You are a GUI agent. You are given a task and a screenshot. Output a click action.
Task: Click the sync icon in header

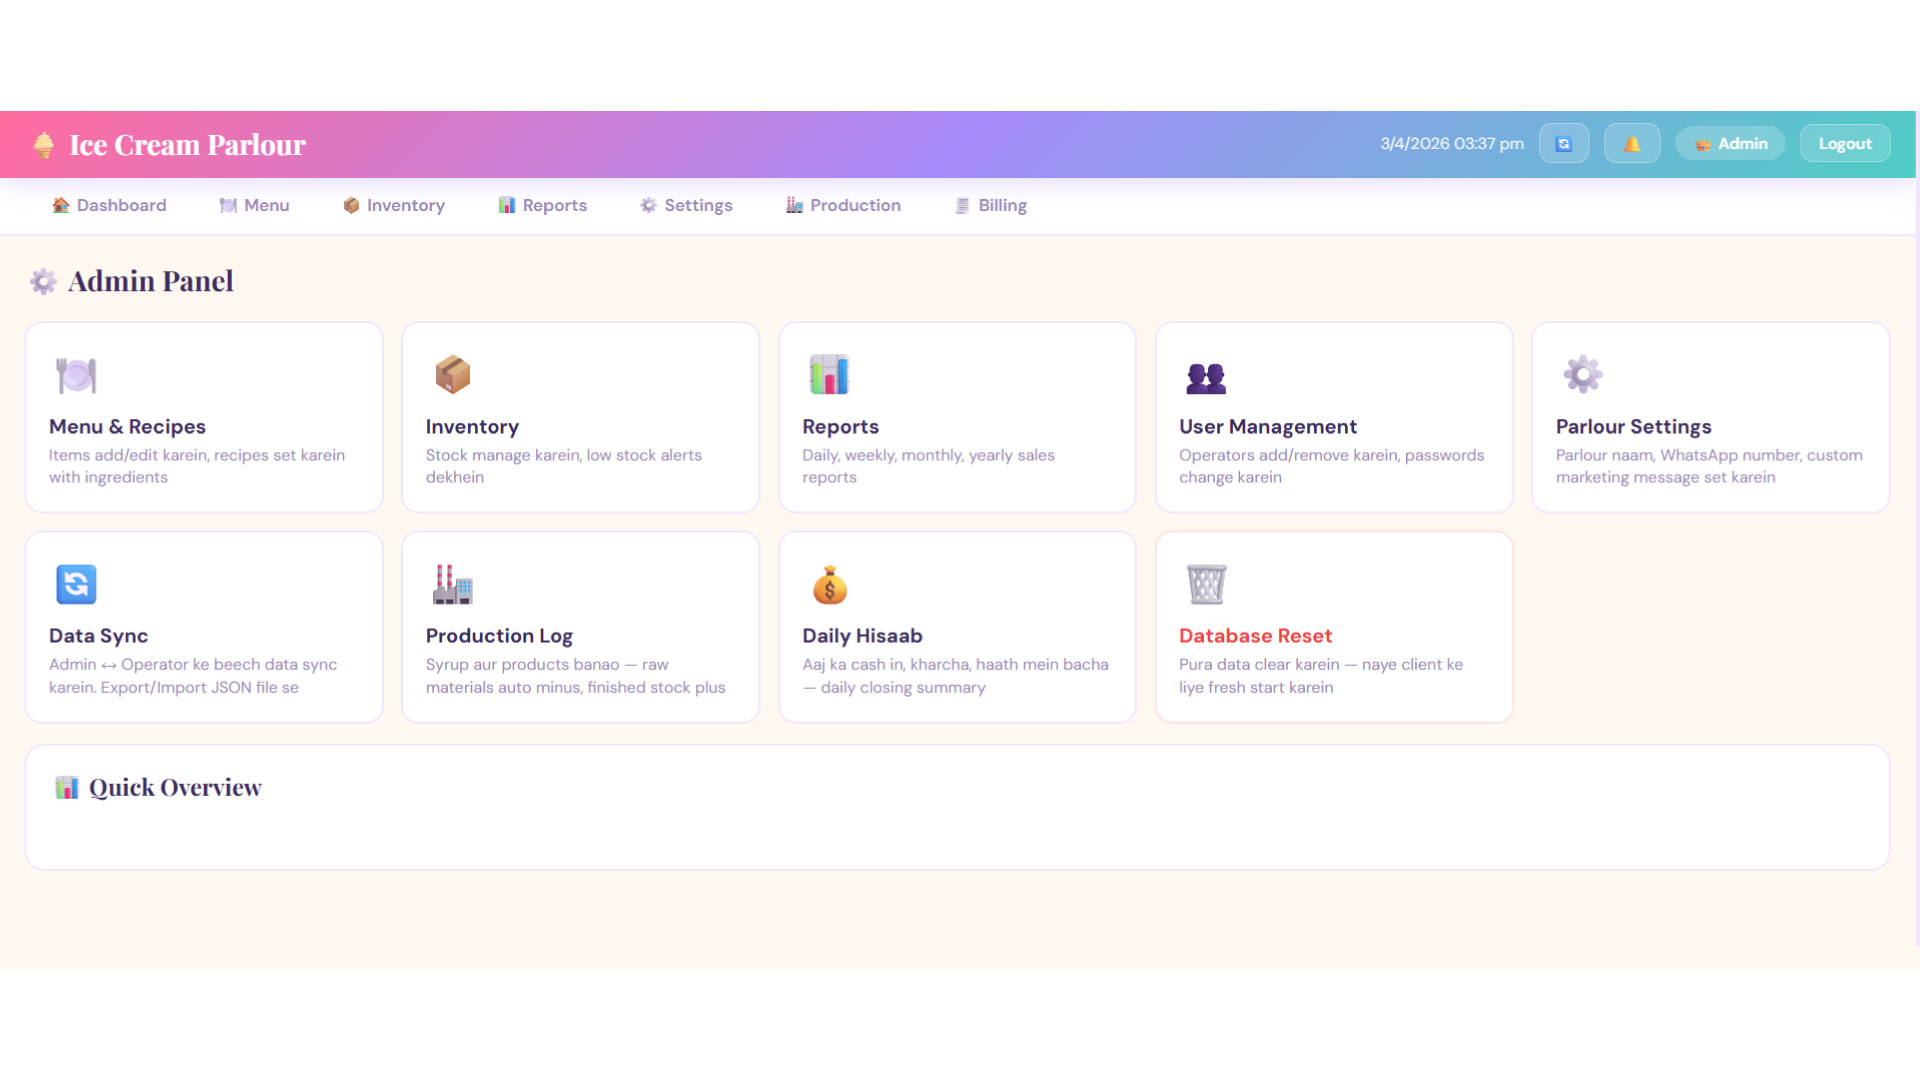coord(1563,144)
